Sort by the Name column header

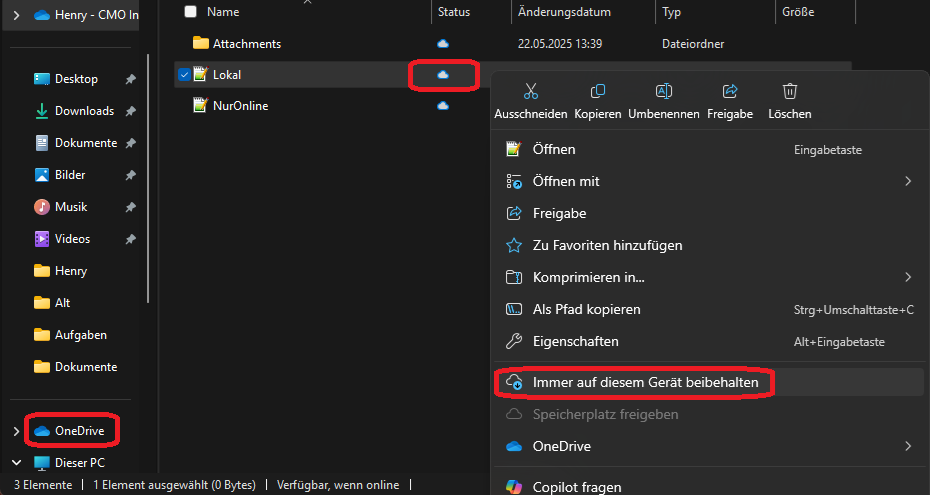[223, 11]
